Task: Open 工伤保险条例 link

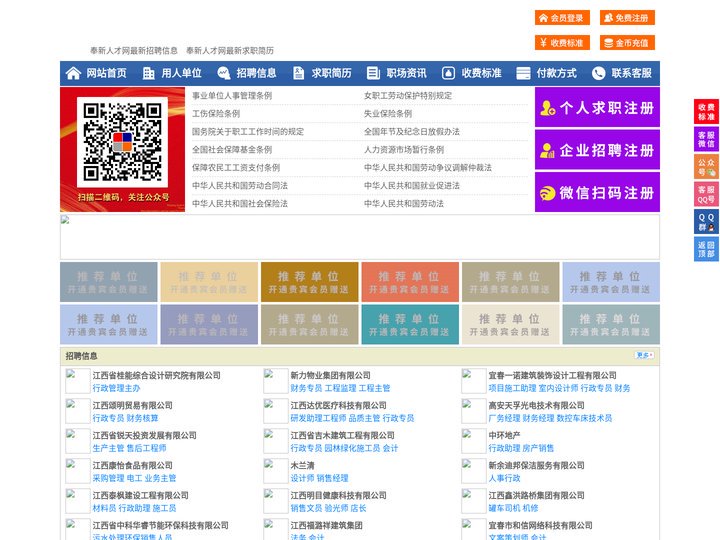Action: [216, 113]
